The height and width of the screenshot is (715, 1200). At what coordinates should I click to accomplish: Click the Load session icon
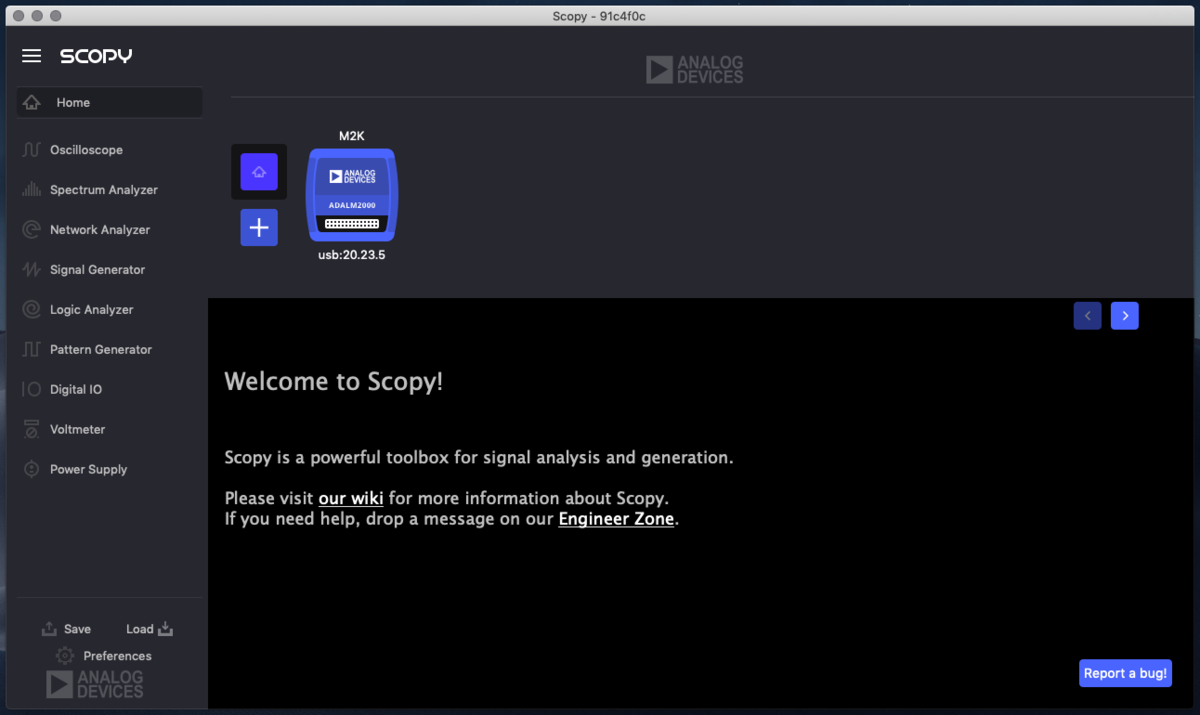tap(166, 629)
